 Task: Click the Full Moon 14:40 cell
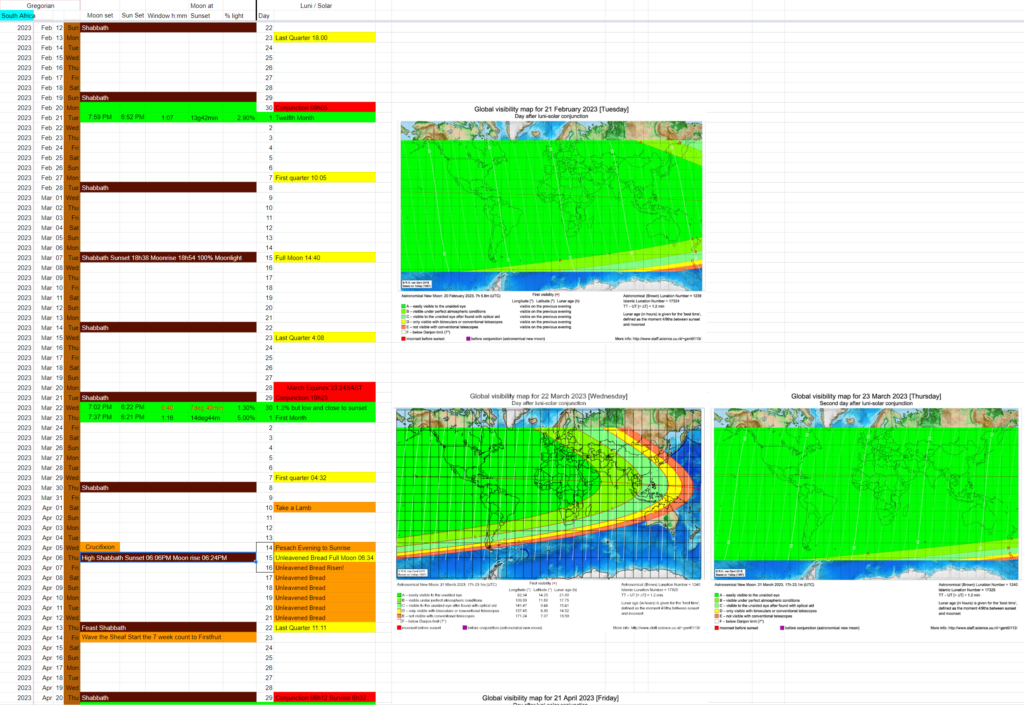pyautogui.click(x=325, y=258)
